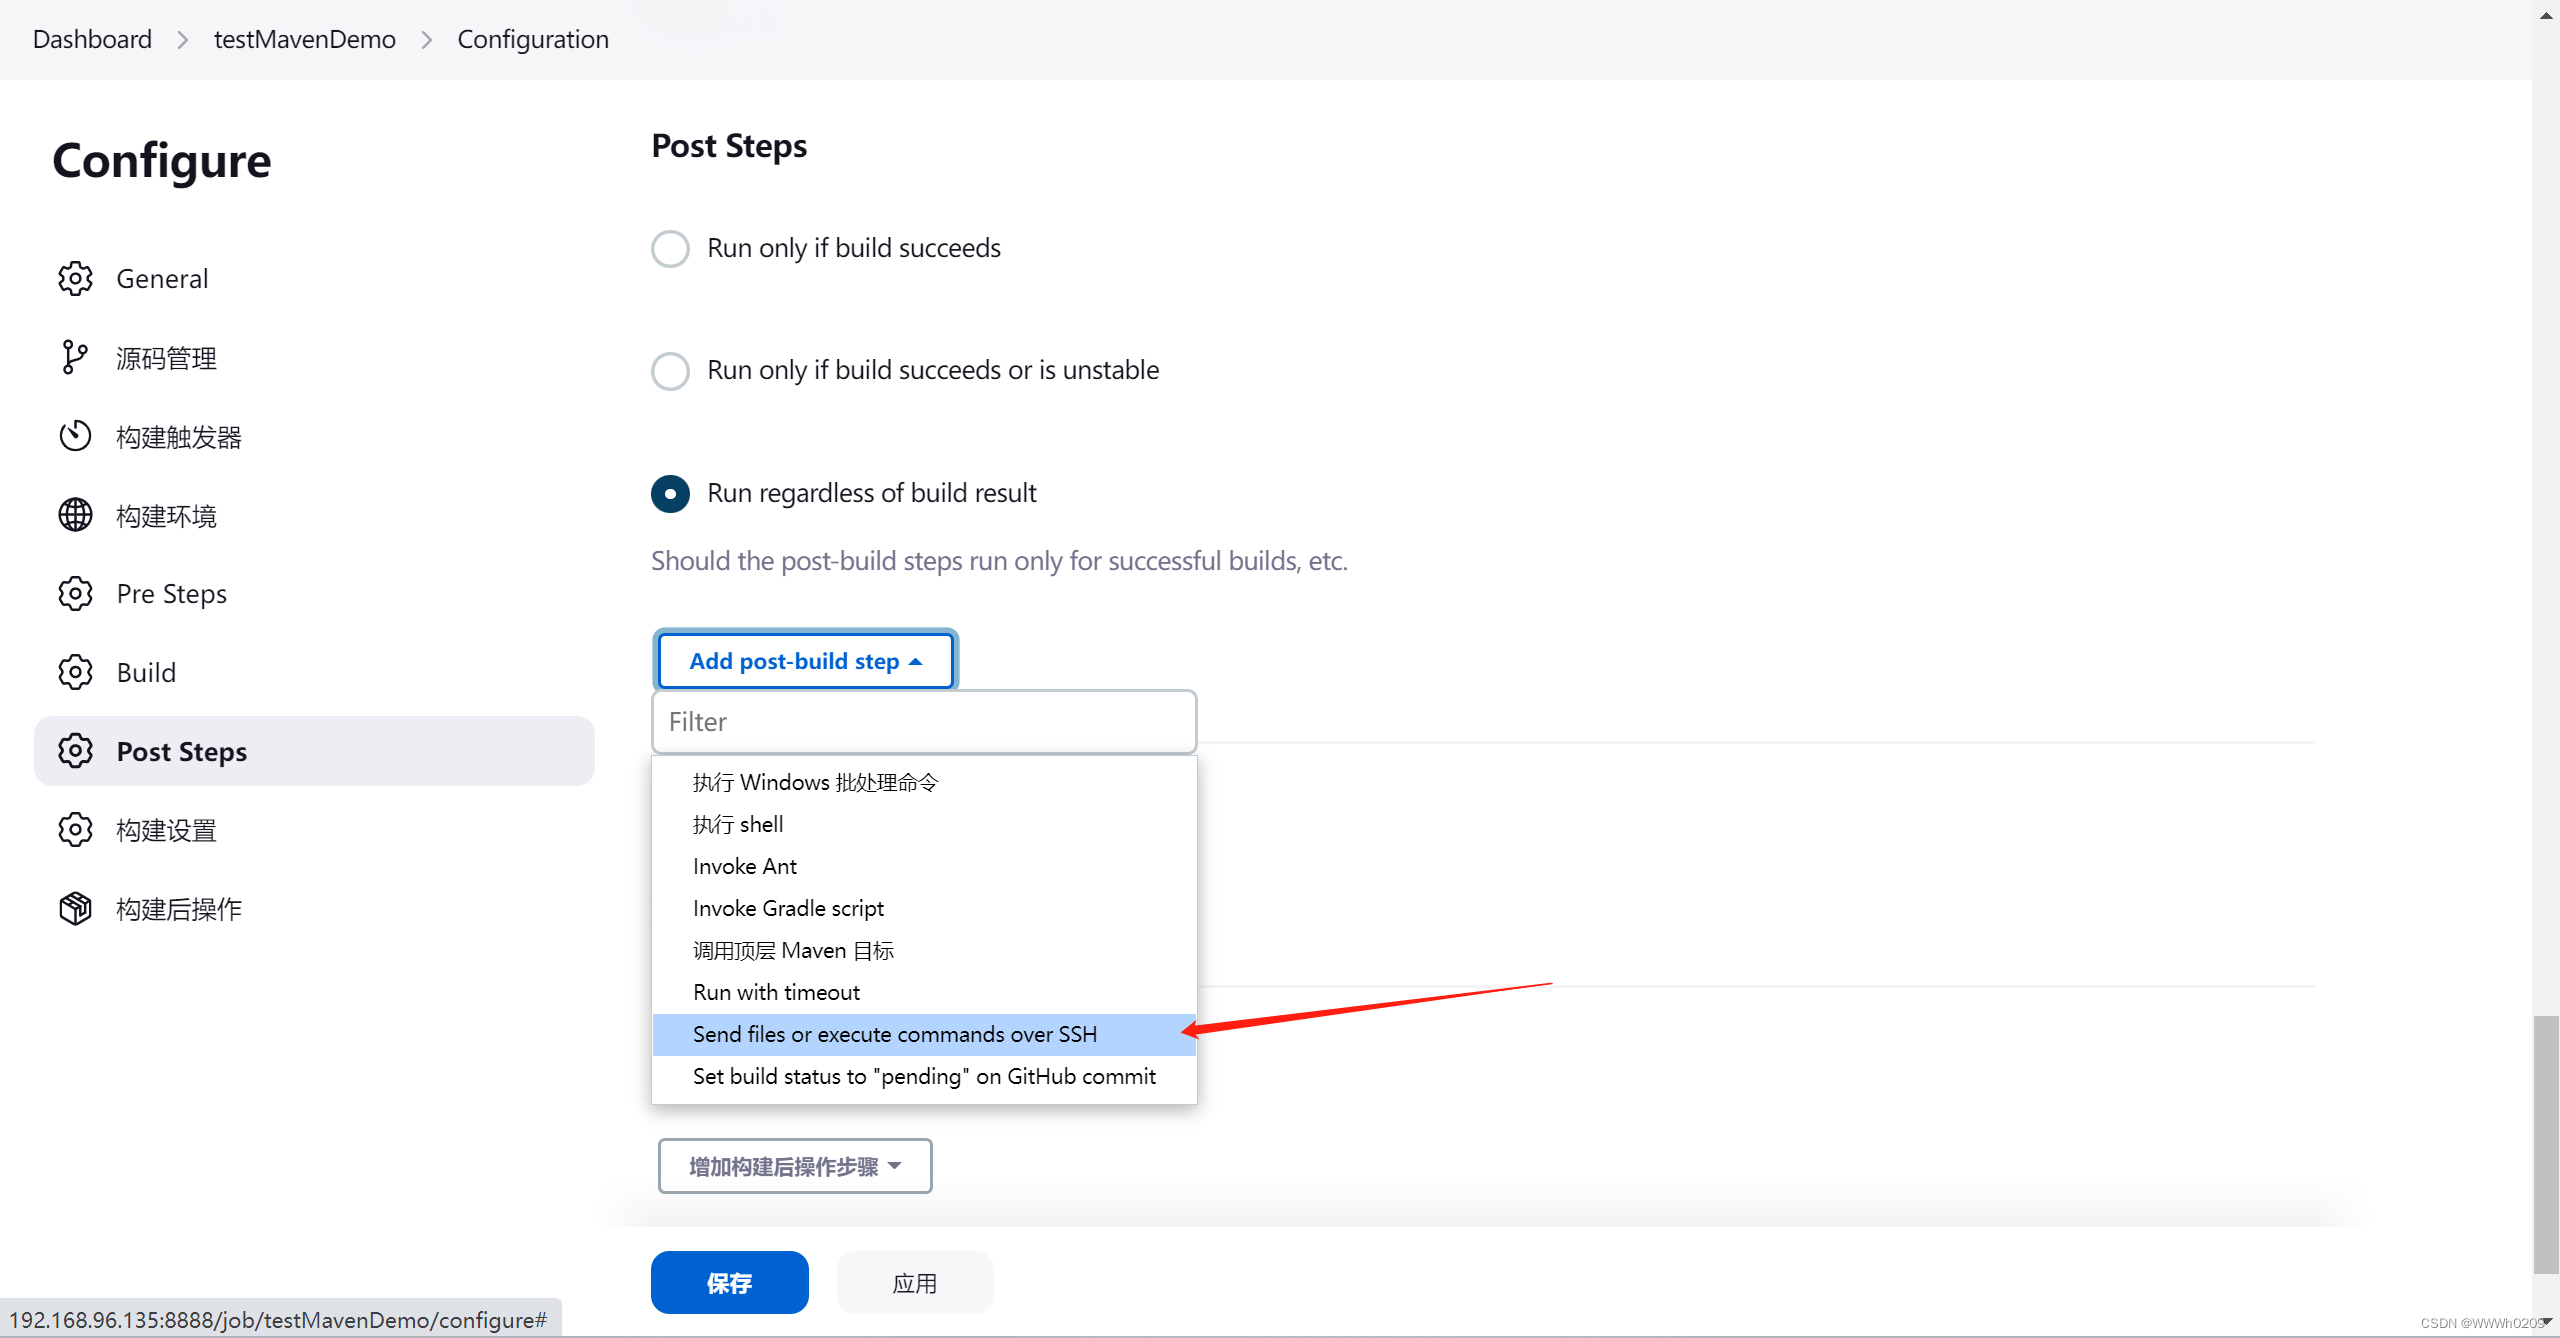Focus the Filter input field
The image size is (2560, 1338).
click(924, 722)
